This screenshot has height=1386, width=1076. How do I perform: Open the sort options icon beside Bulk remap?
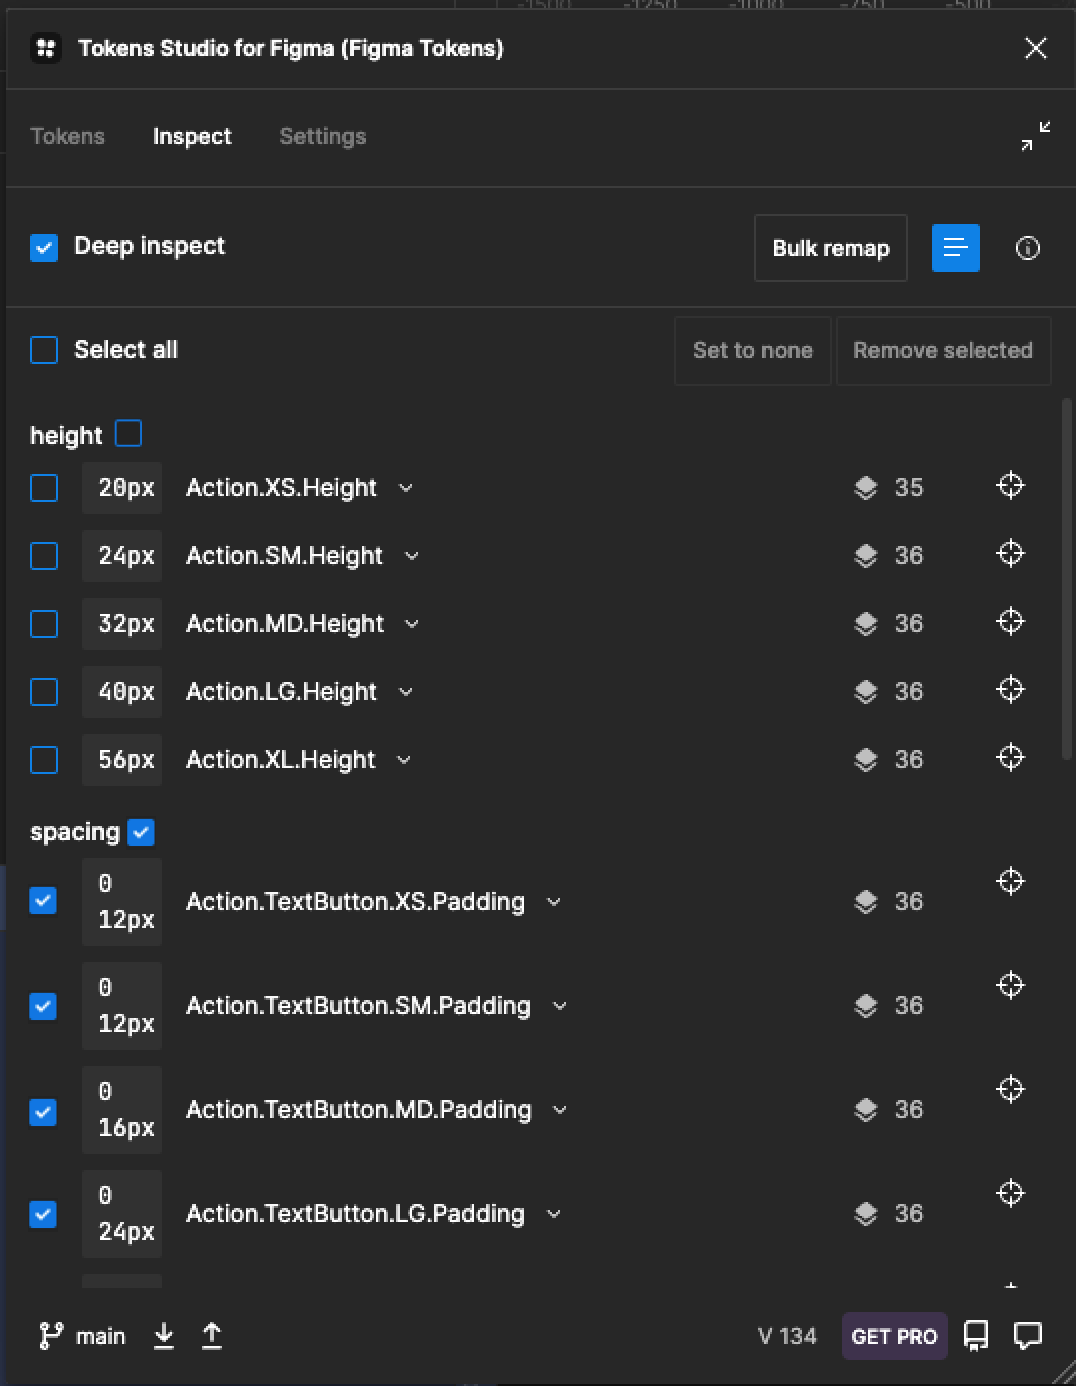[x=955, y=248]
